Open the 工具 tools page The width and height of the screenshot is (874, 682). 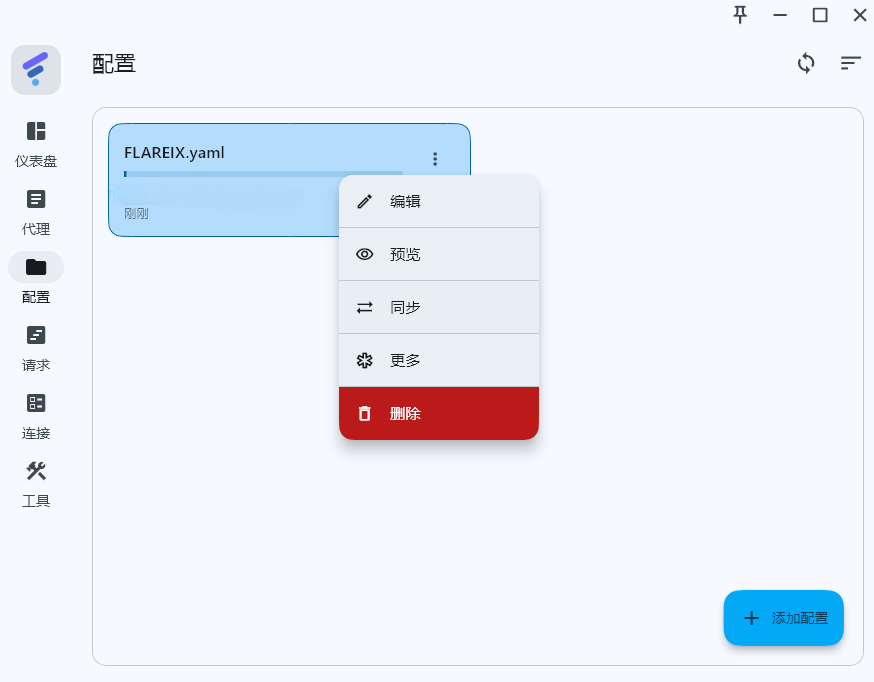(x=36, y=484)
